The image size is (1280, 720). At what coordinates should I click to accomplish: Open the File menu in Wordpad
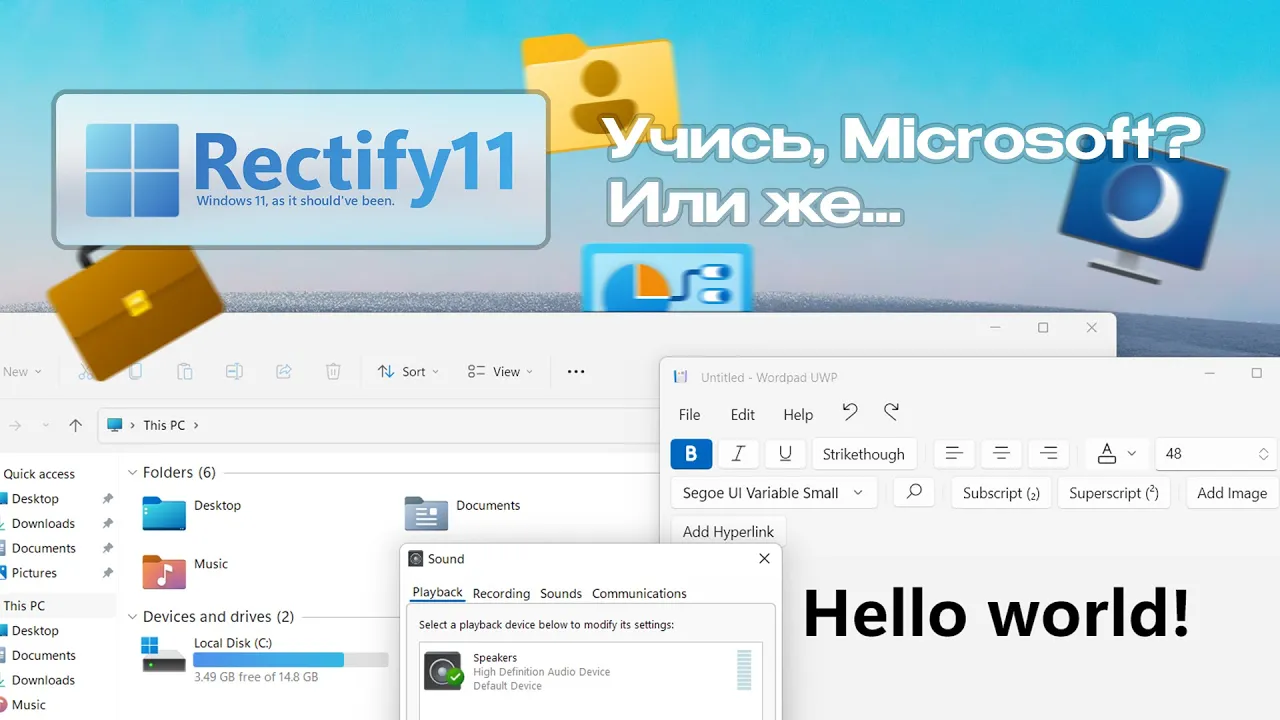[x=689, y=414]
